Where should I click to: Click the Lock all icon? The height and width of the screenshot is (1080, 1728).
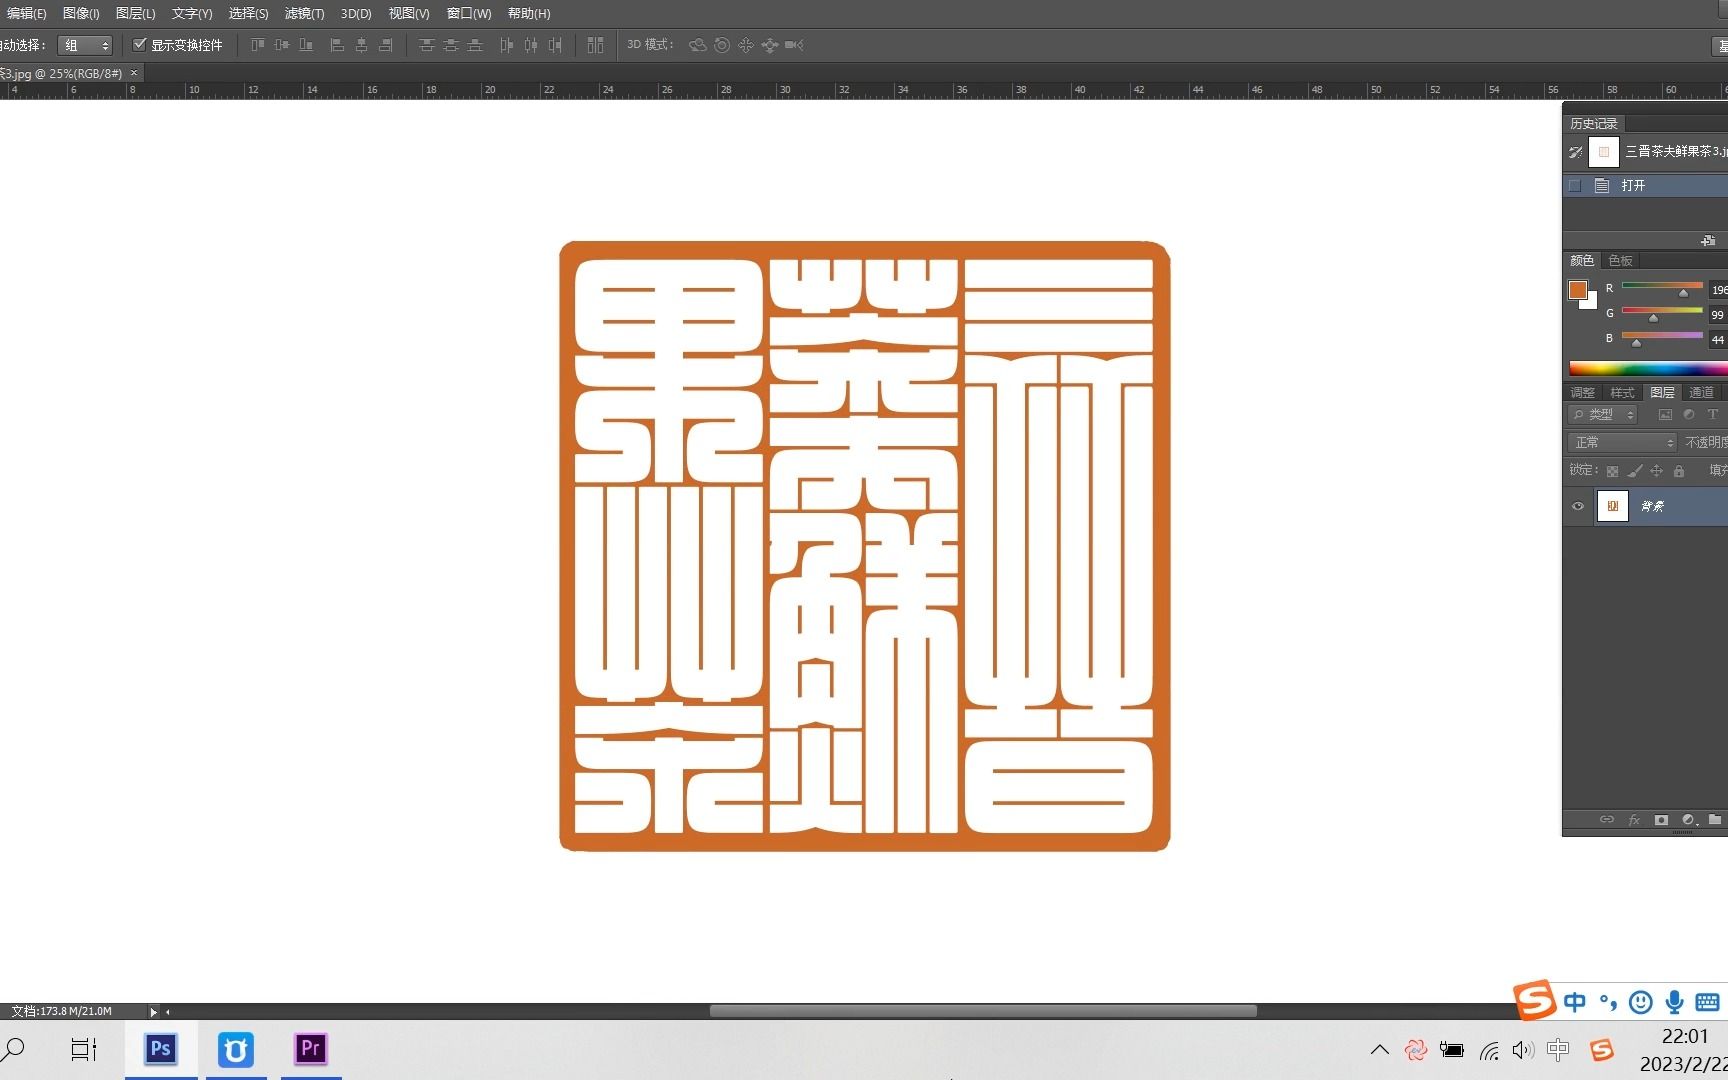click(1679, 471)
